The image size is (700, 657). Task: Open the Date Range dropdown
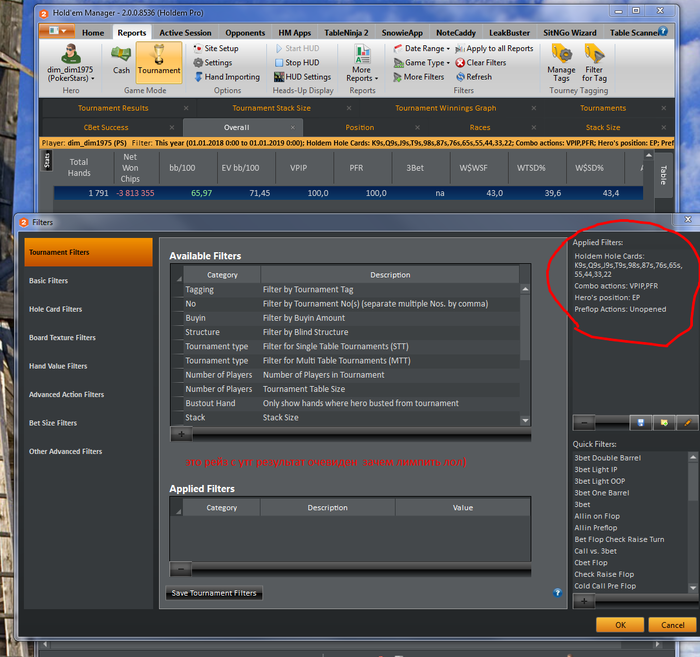(x=422, y=48)
